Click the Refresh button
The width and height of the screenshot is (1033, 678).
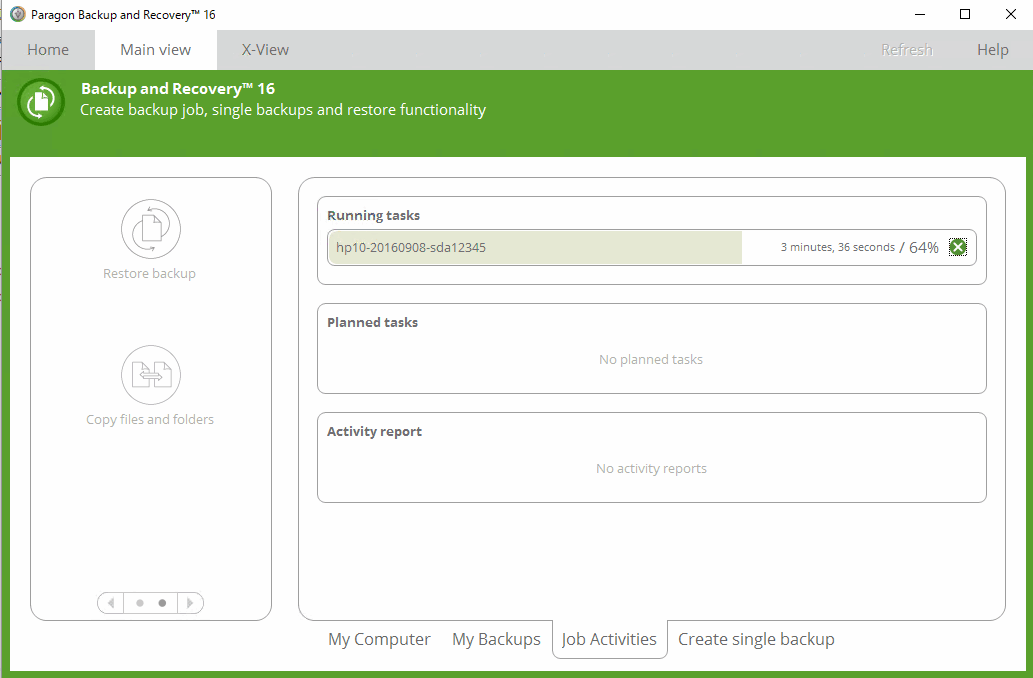tap(907, 50)
